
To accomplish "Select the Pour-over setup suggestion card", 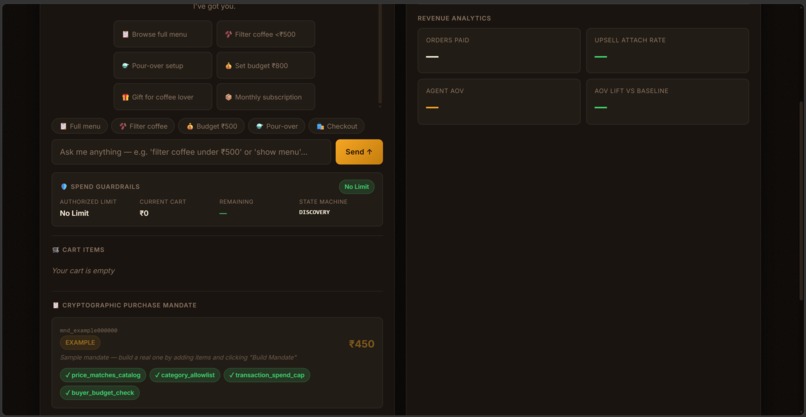I will click(x=162, y=66).
